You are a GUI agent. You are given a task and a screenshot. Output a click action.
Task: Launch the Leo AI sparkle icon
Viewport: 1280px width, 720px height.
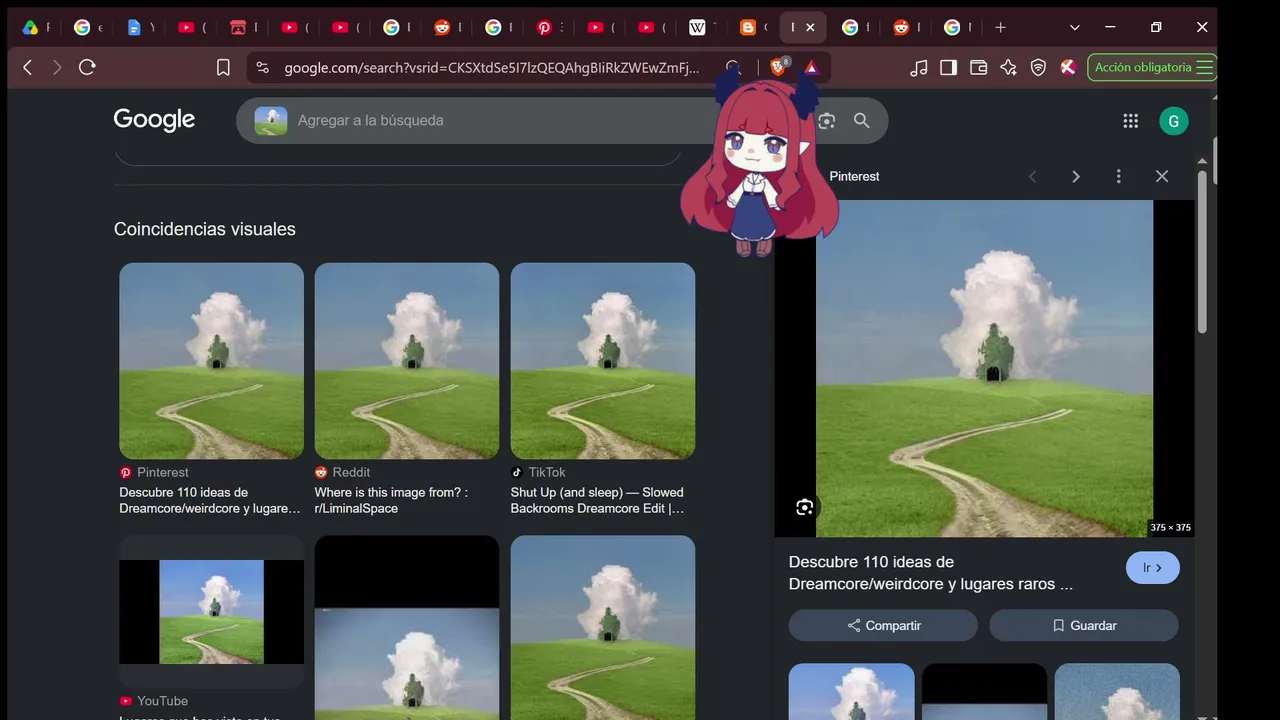point(1009,67)
